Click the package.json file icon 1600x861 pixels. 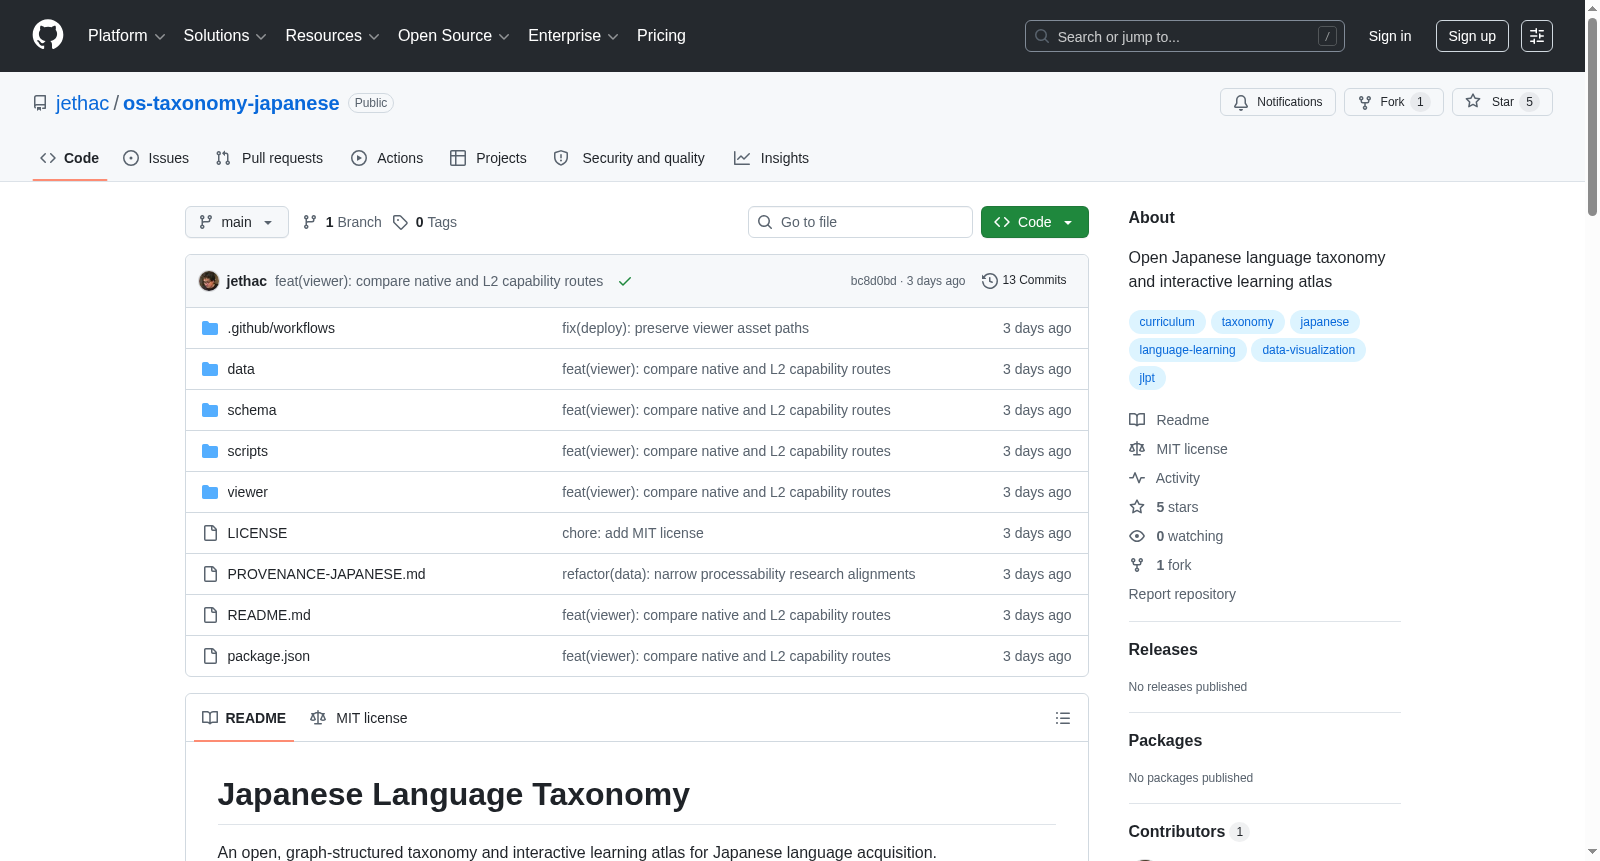pos(210,656)
